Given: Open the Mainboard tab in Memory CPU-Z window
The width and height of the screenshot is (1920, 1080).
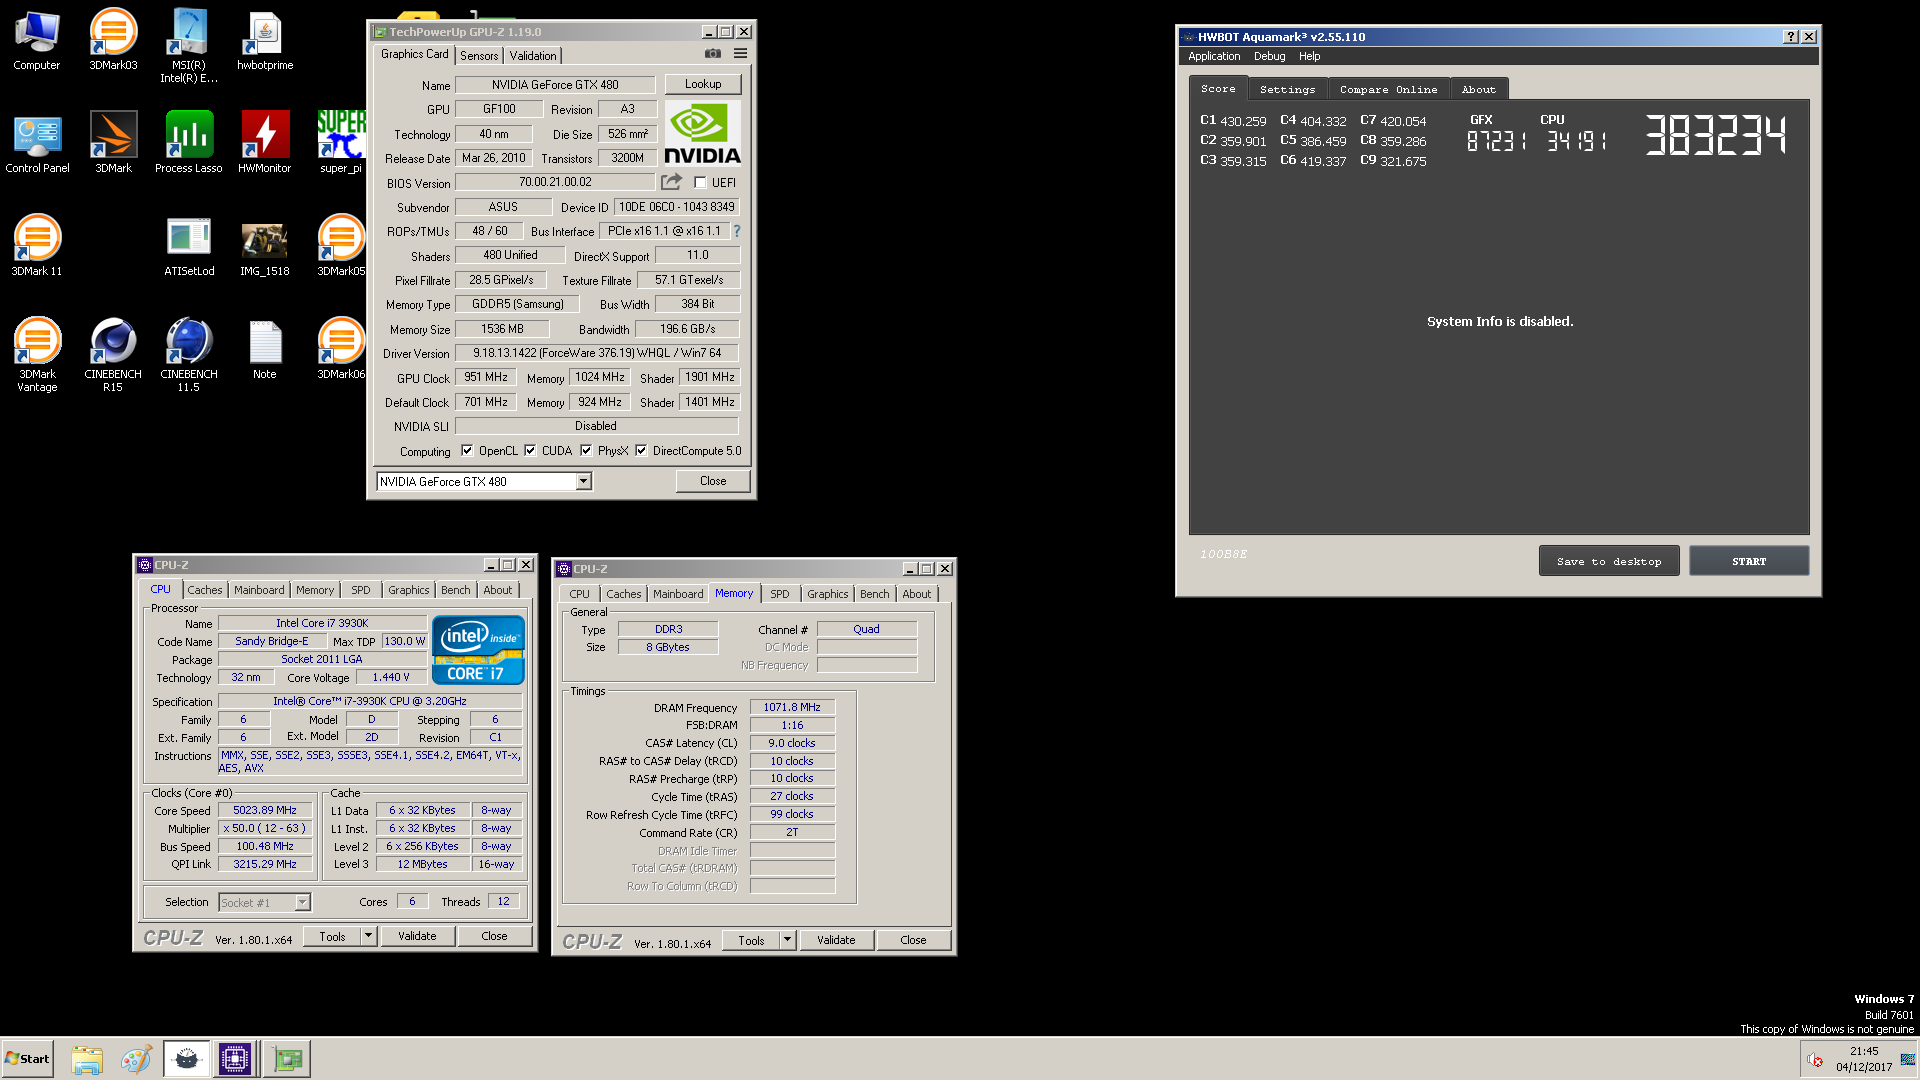Looking at the screenshot, I should pyautogui.click(x=678, y=594).
